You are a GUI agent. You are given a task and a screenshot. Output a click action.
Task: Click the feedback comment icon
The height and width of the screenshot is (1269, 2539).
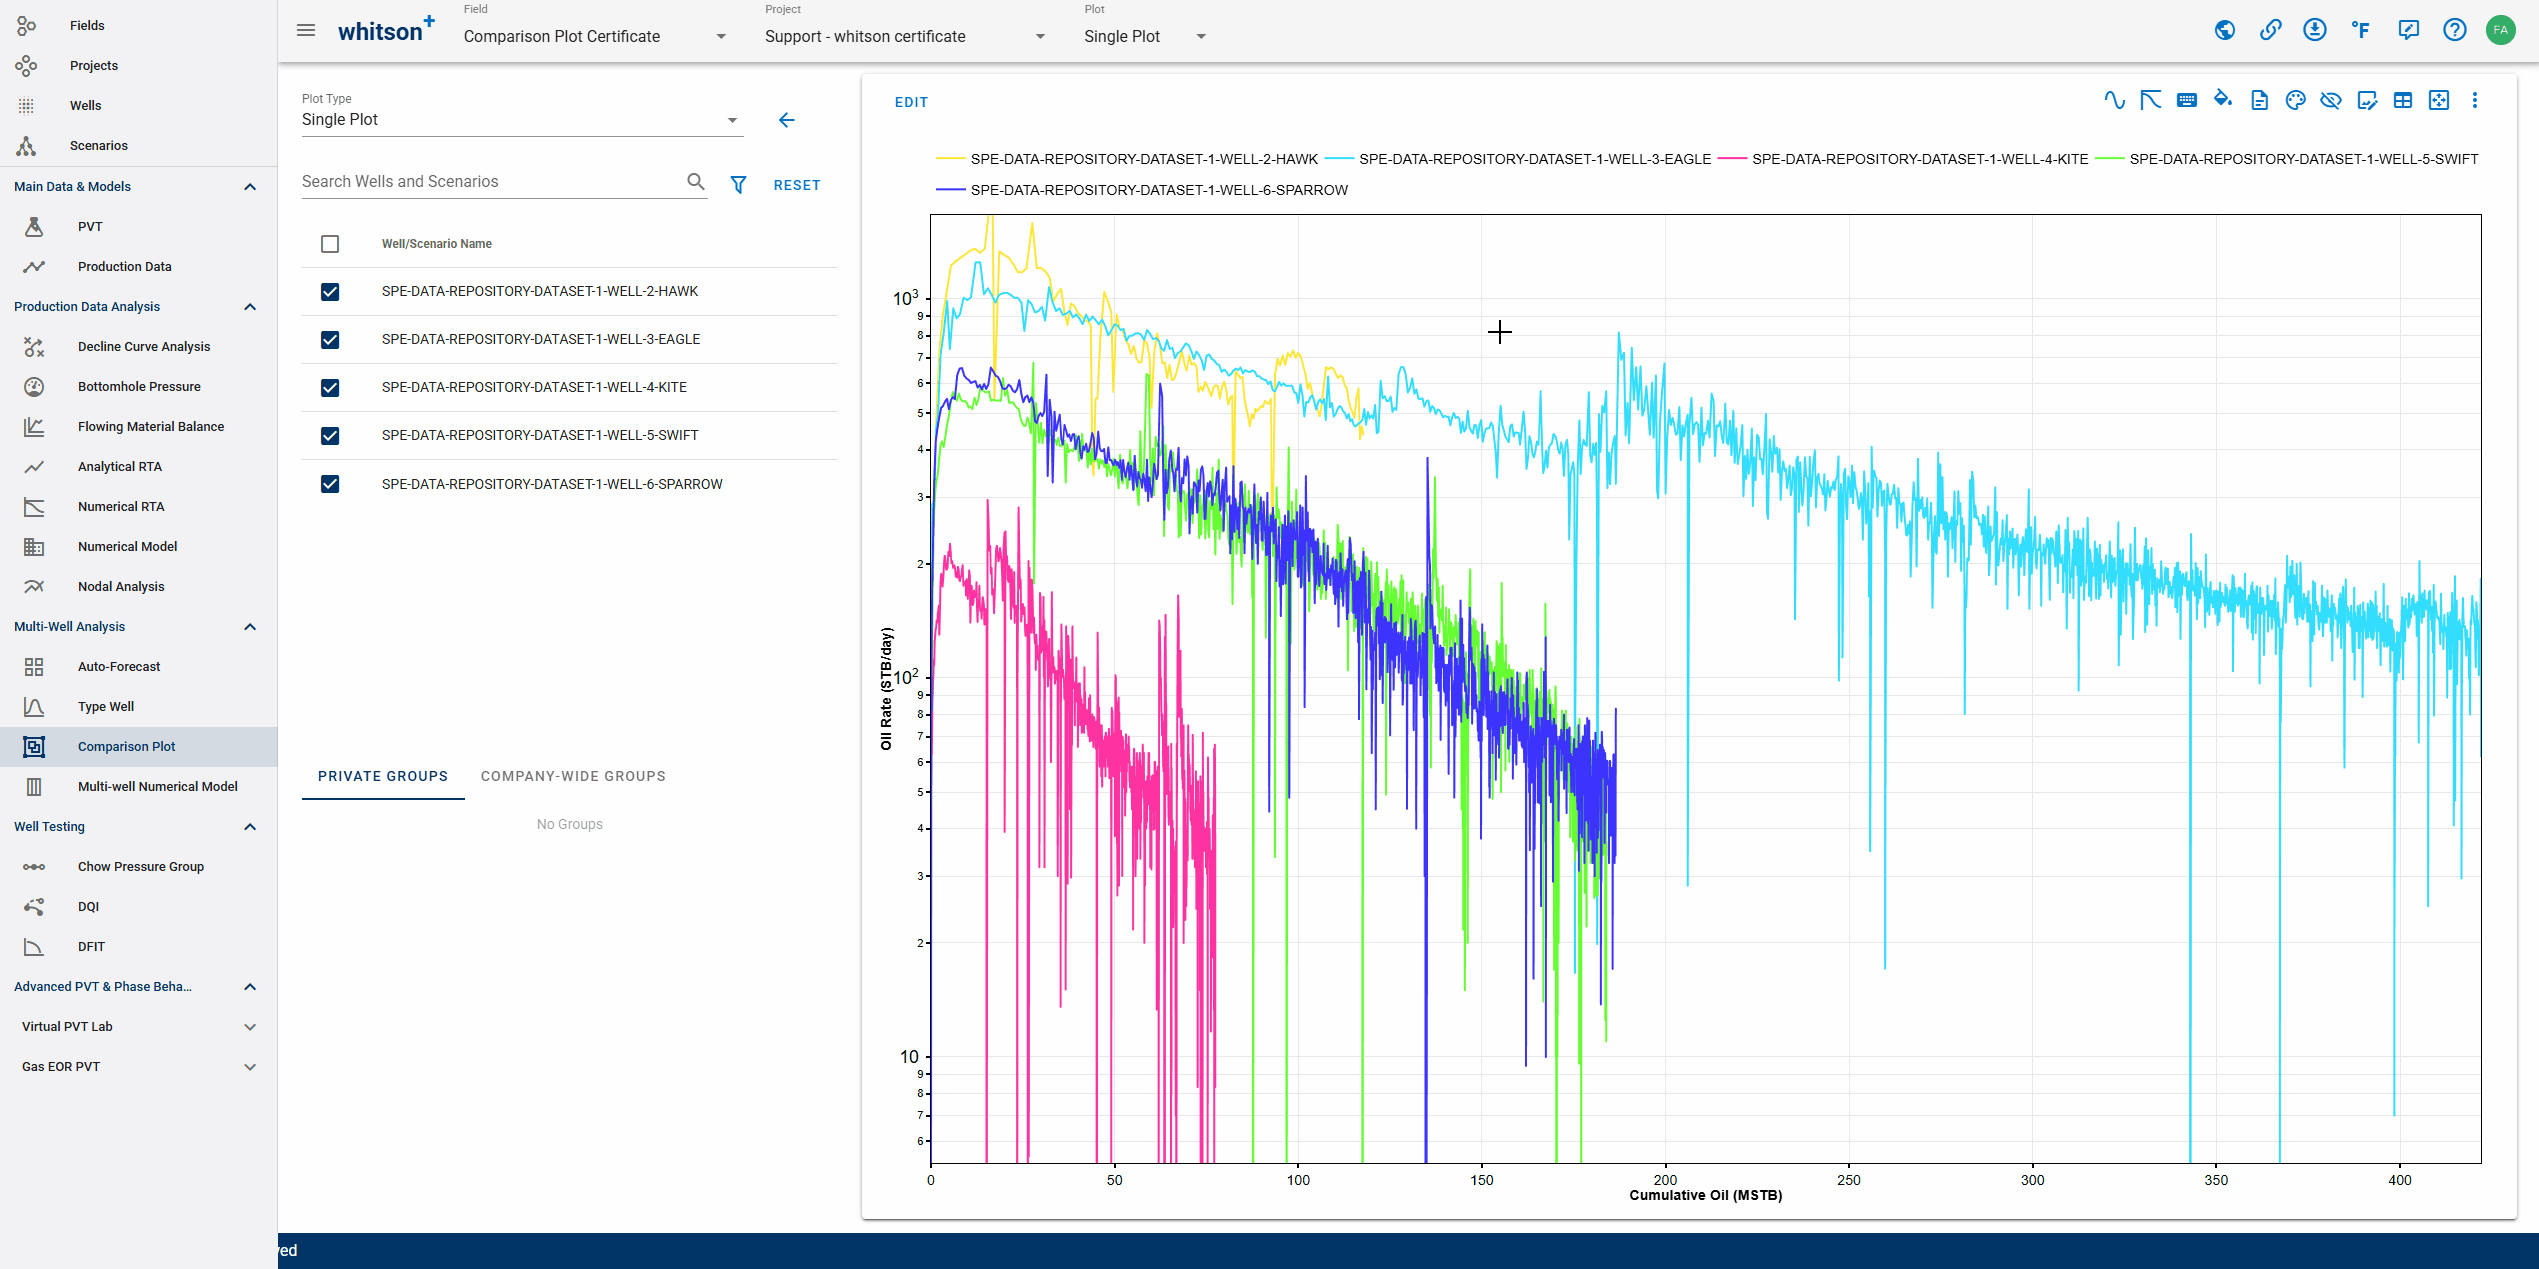(2409, 30)
